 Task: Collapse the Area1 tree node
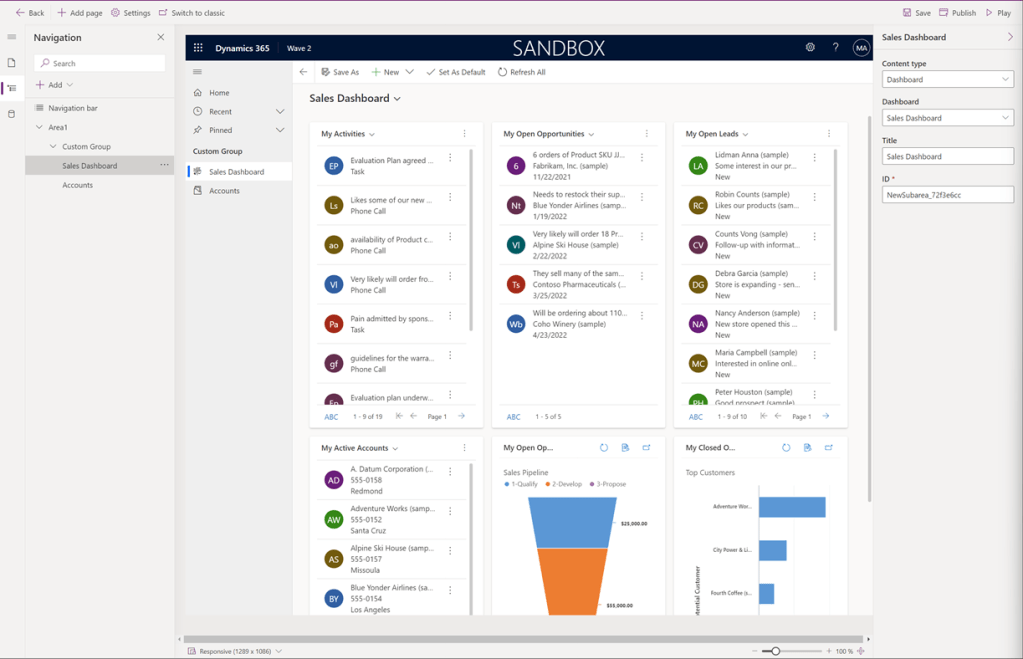click(39, 127)
